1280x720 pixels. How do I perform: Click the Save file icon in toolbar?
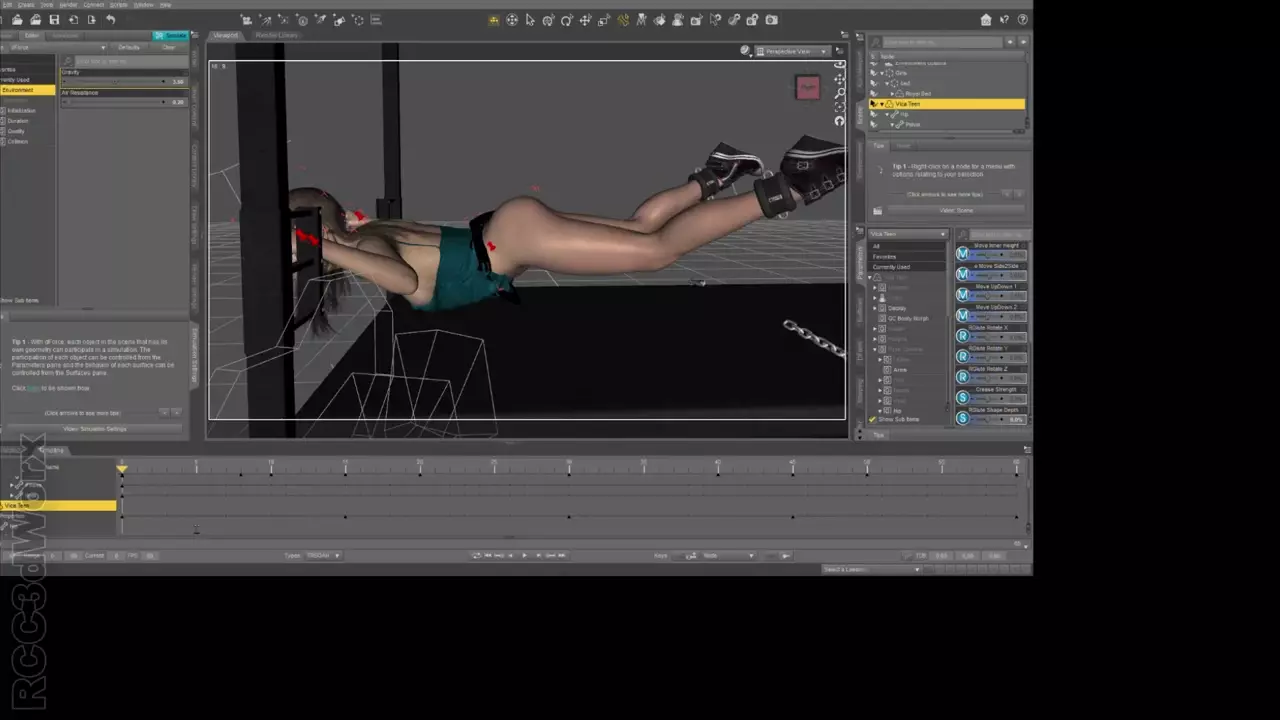pos(54,20)
